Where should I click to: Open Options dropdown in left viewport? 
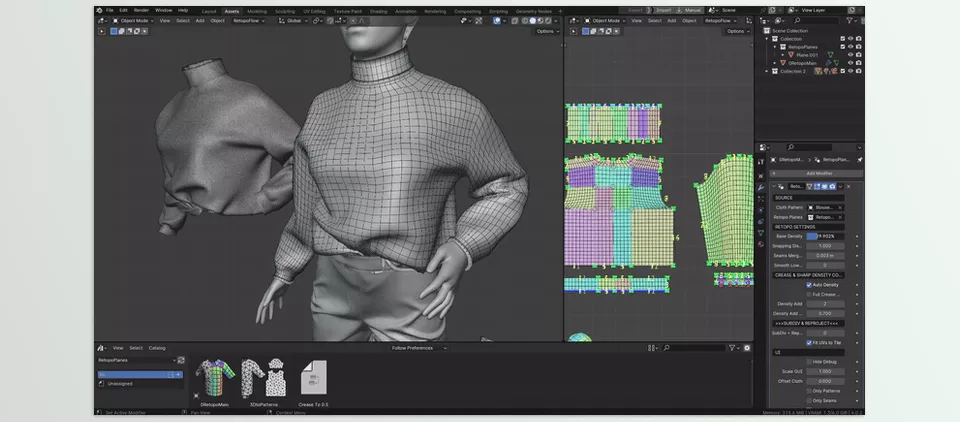(x=546, y=31)
